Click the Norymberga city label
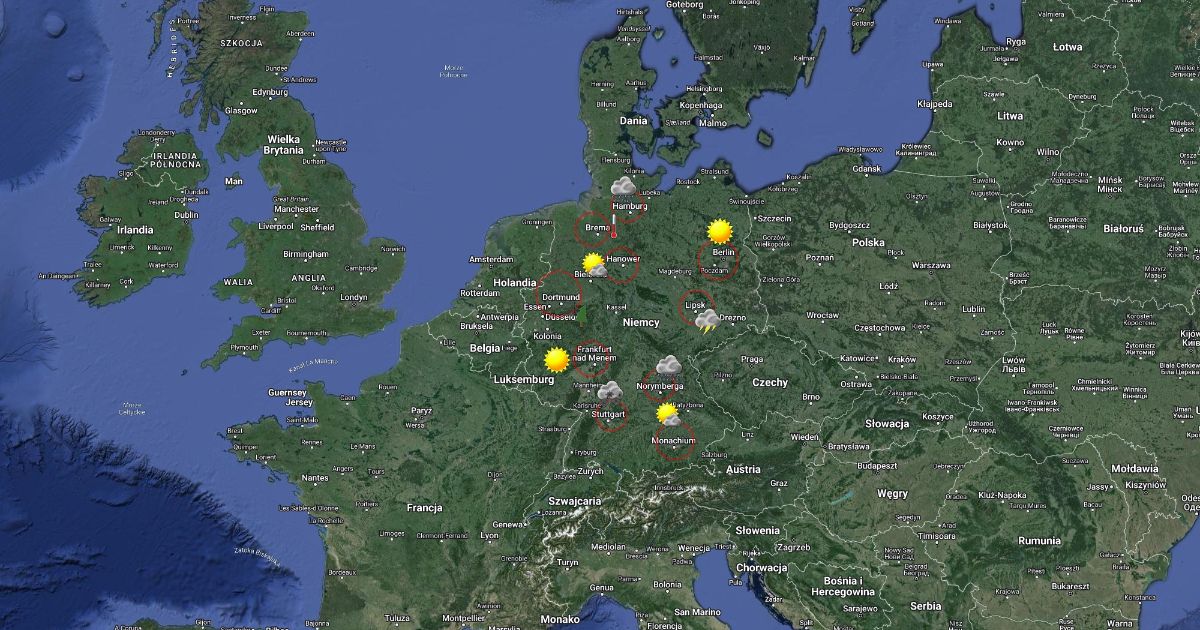Screen dimensions: 1200x630 point(660,386)
